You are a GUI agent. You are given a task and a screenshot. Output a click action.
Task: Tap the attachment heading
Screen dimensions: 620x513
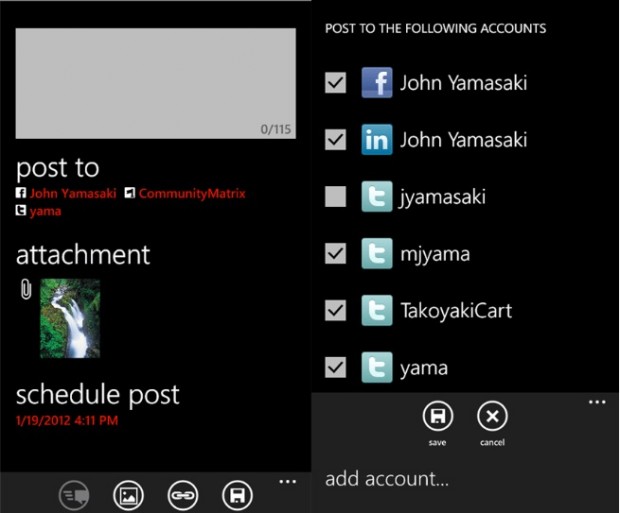[x=83, y=255]
